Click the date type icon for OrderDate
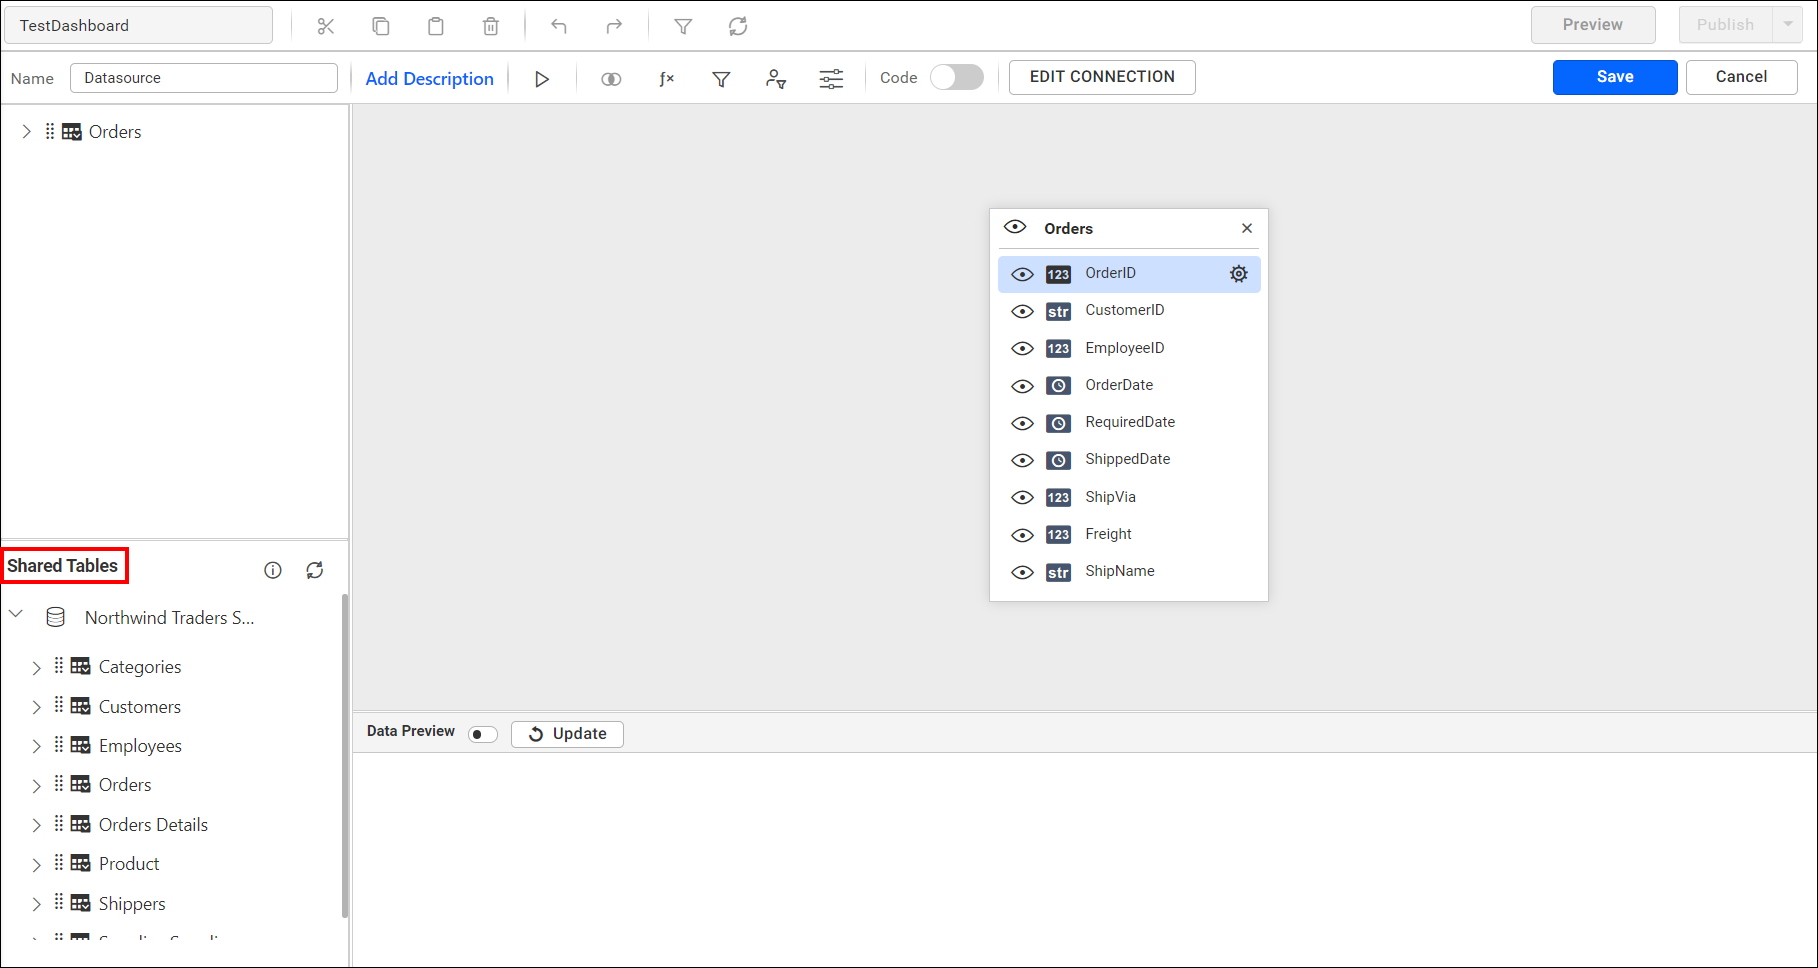Image resolution: width=1818 pixels, height=968 pixels. pyautogui.click(x=1058, y=385)
